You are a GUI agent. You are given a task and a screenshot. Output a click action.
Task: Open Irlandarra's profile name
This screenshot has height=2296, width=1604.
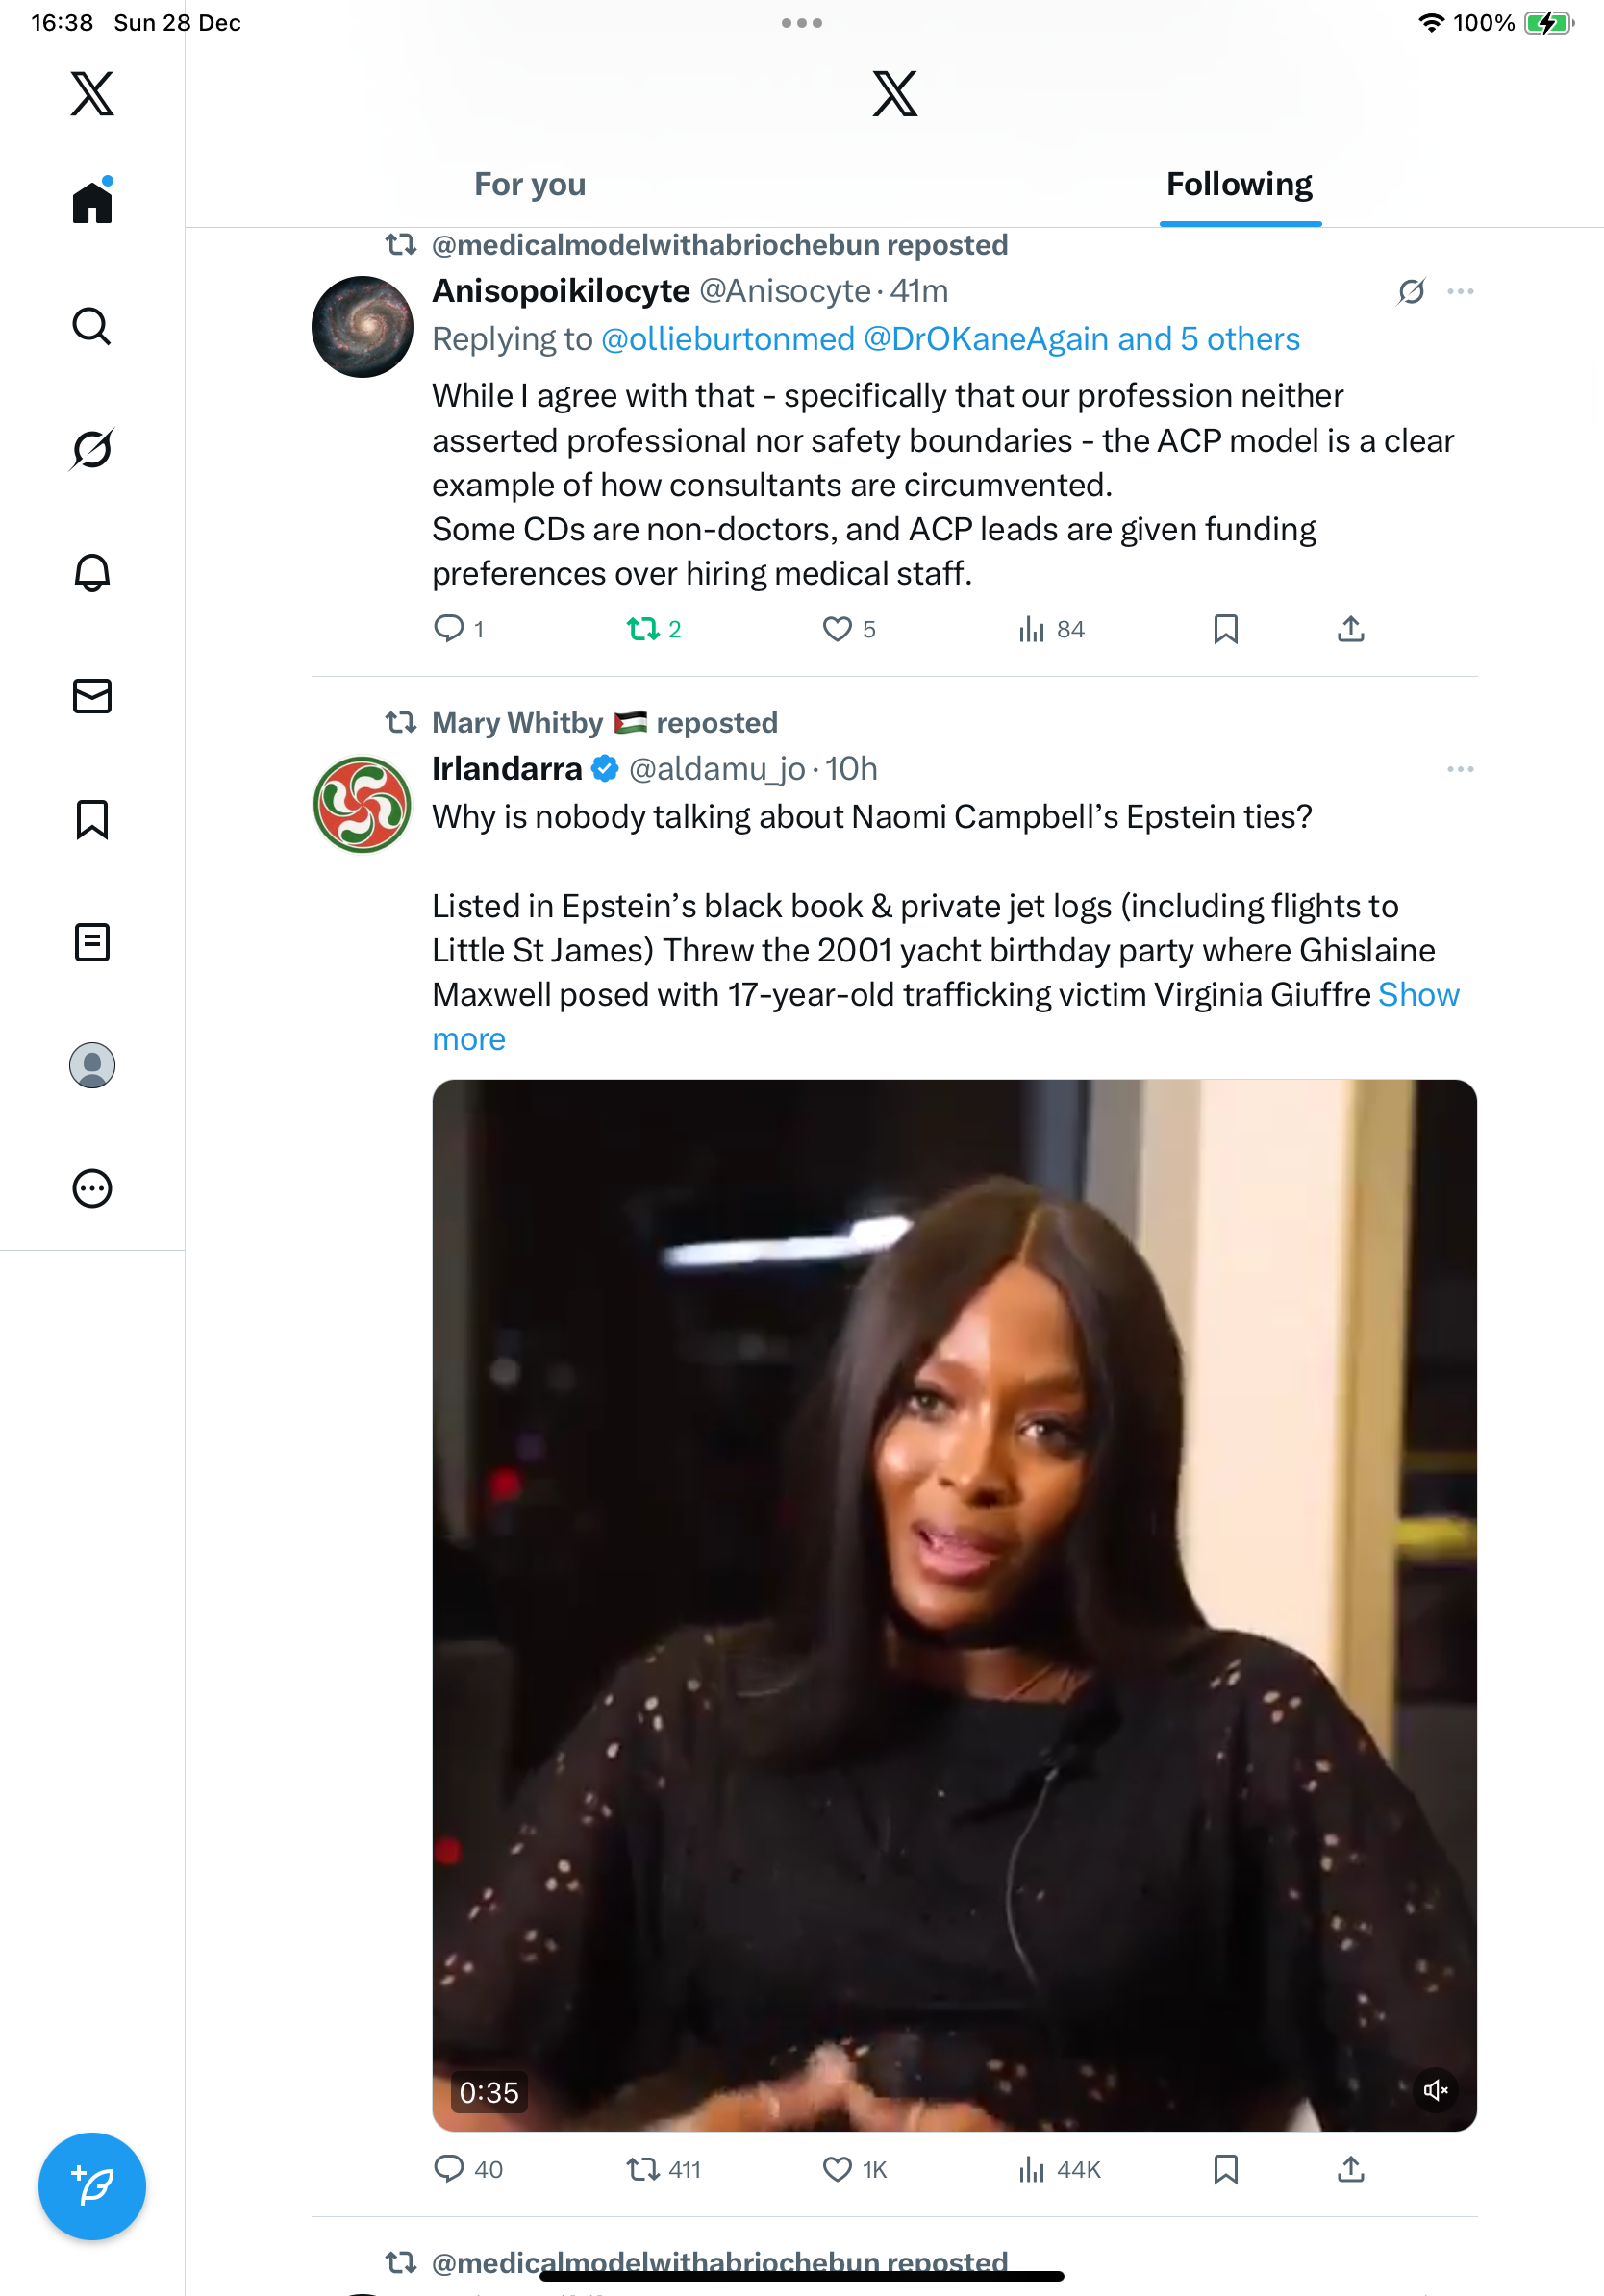tap(507, 769)
